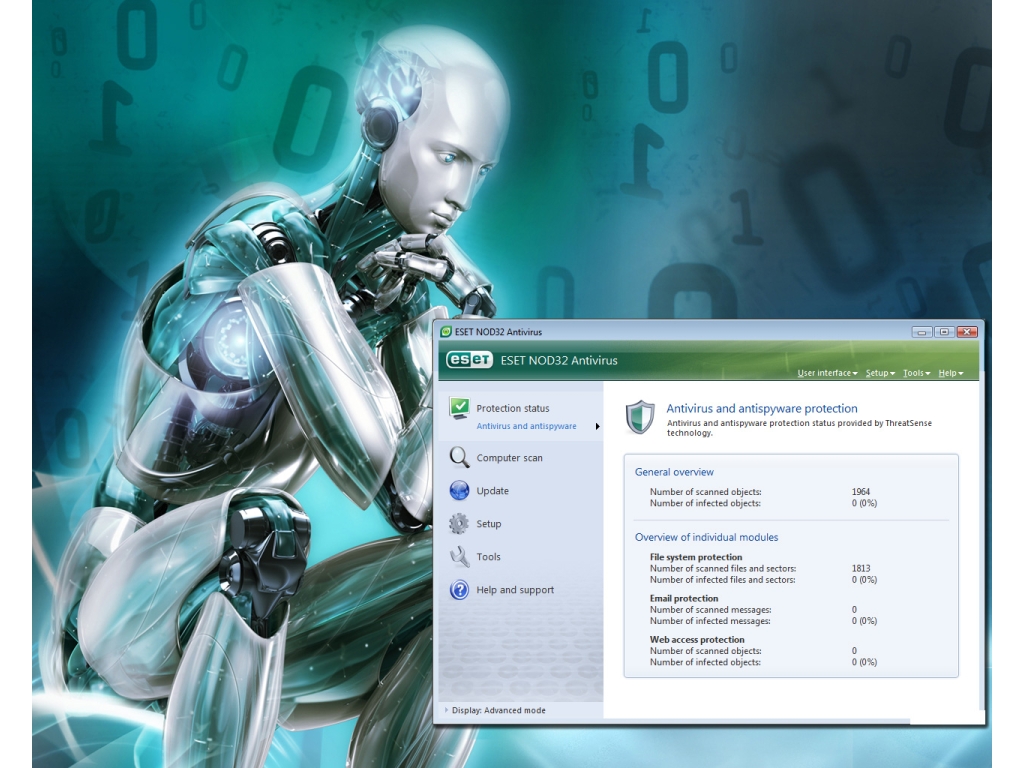Click the Computer scan magnifier icon
Screen dimensions: 1024x768
click(460, 458)
